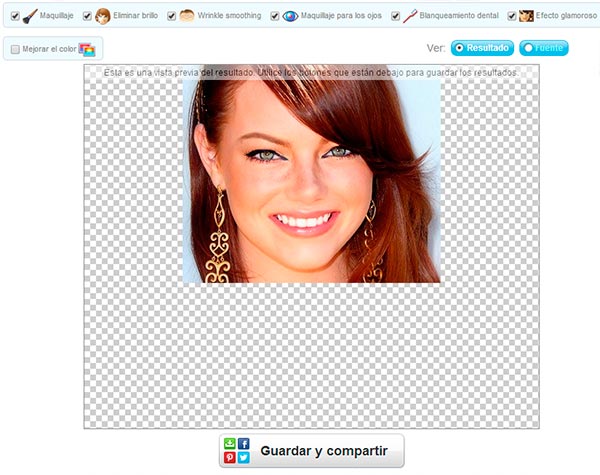Click the Efecto glamoroso portrait icon
600x475 pixels.
coord(526,16)
